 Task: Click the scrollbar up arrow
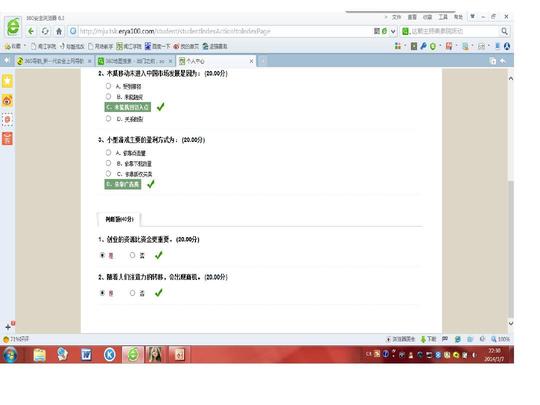pyautogui.click(x=511, y=79)
